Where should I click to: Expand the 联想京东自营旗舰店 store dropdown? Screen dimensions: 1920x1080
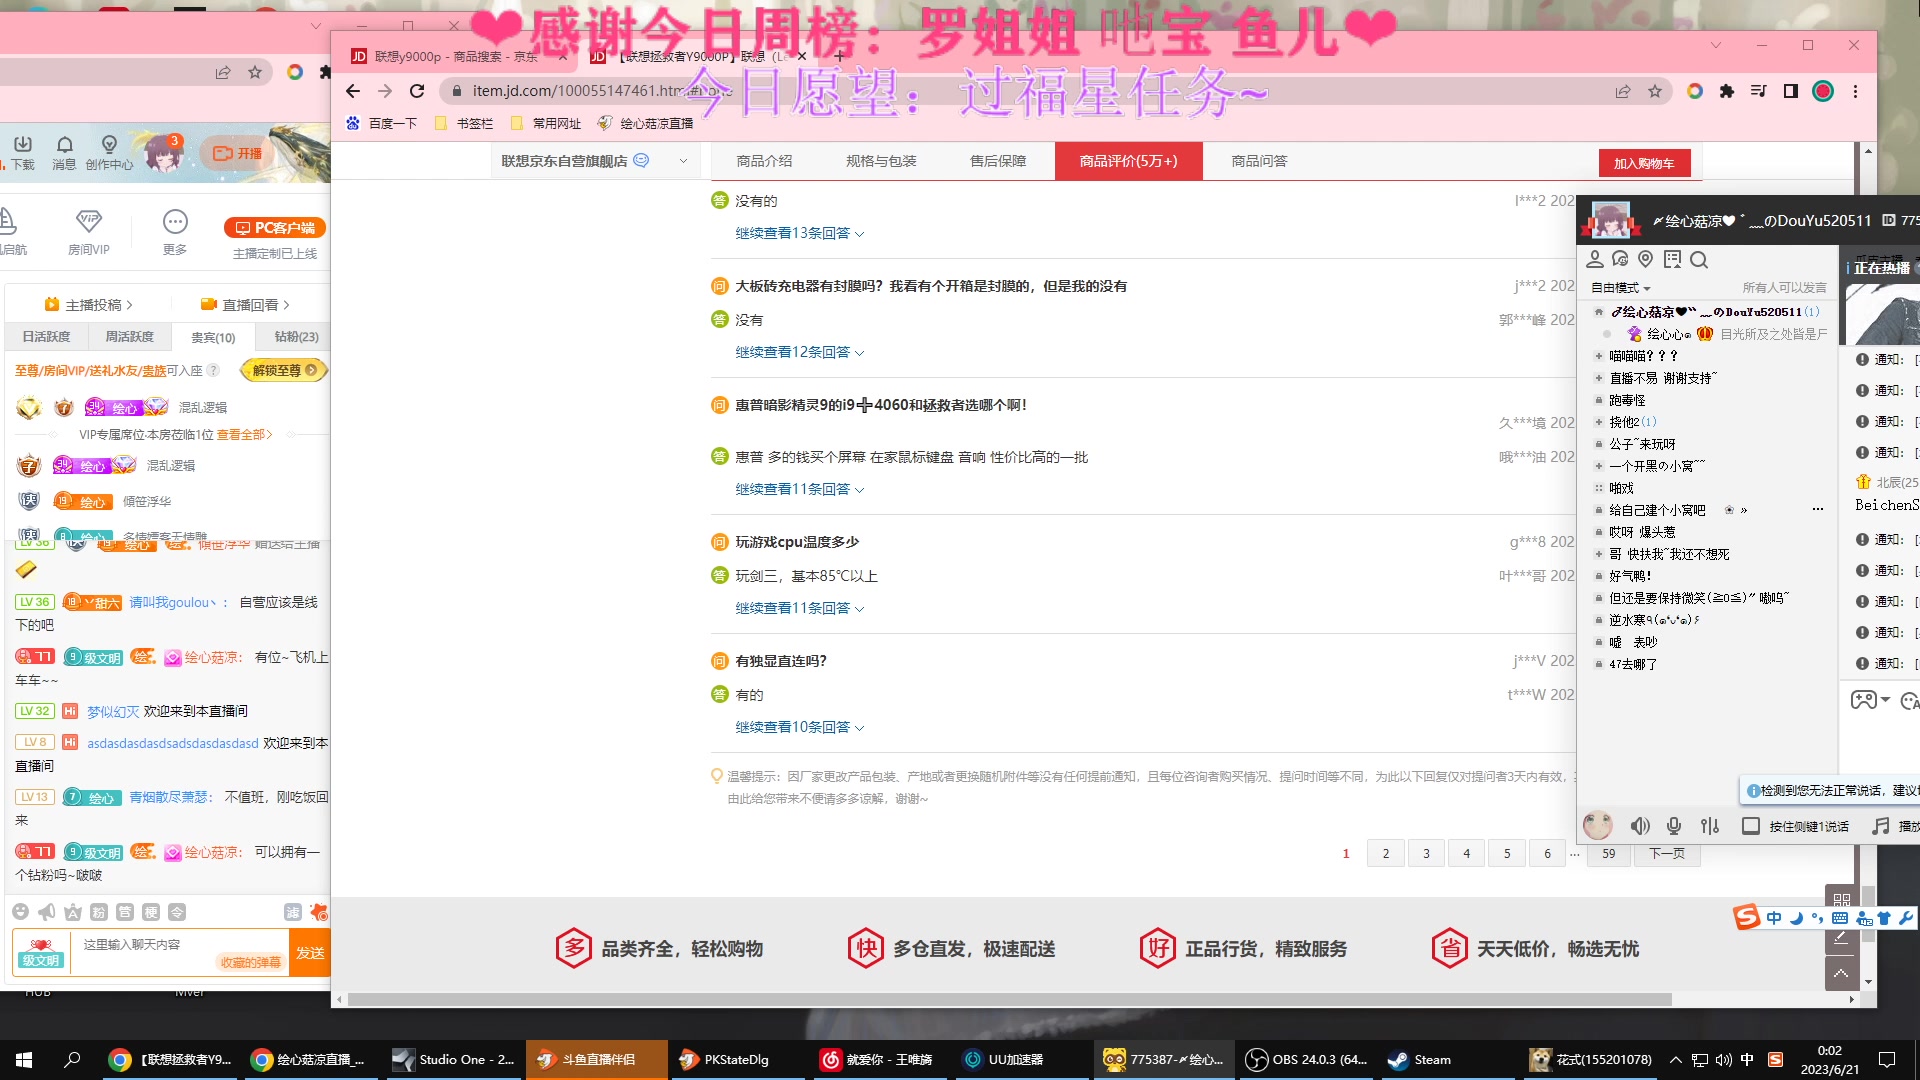point(683,161)
